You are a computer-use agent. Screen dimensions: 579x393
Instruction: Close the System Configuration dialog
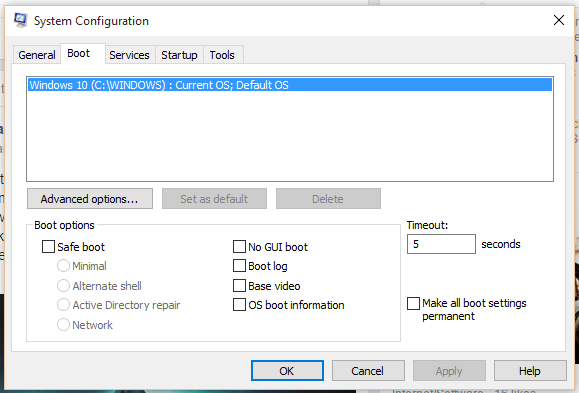[559, 20]
